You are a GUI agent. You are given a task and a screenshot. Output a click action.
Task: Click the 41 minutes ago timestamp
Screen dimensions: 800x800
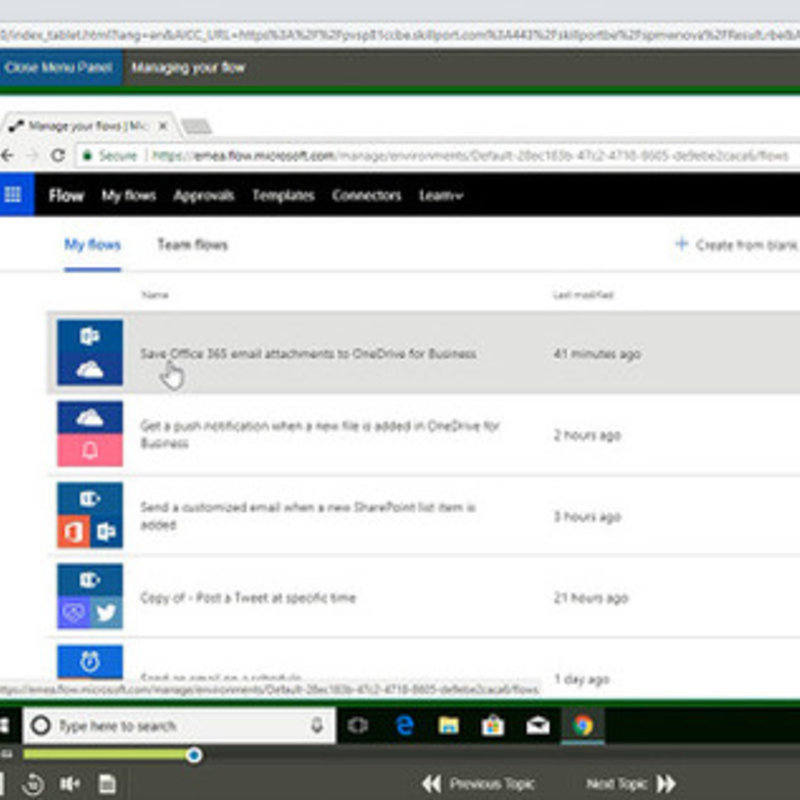point(597,354)
